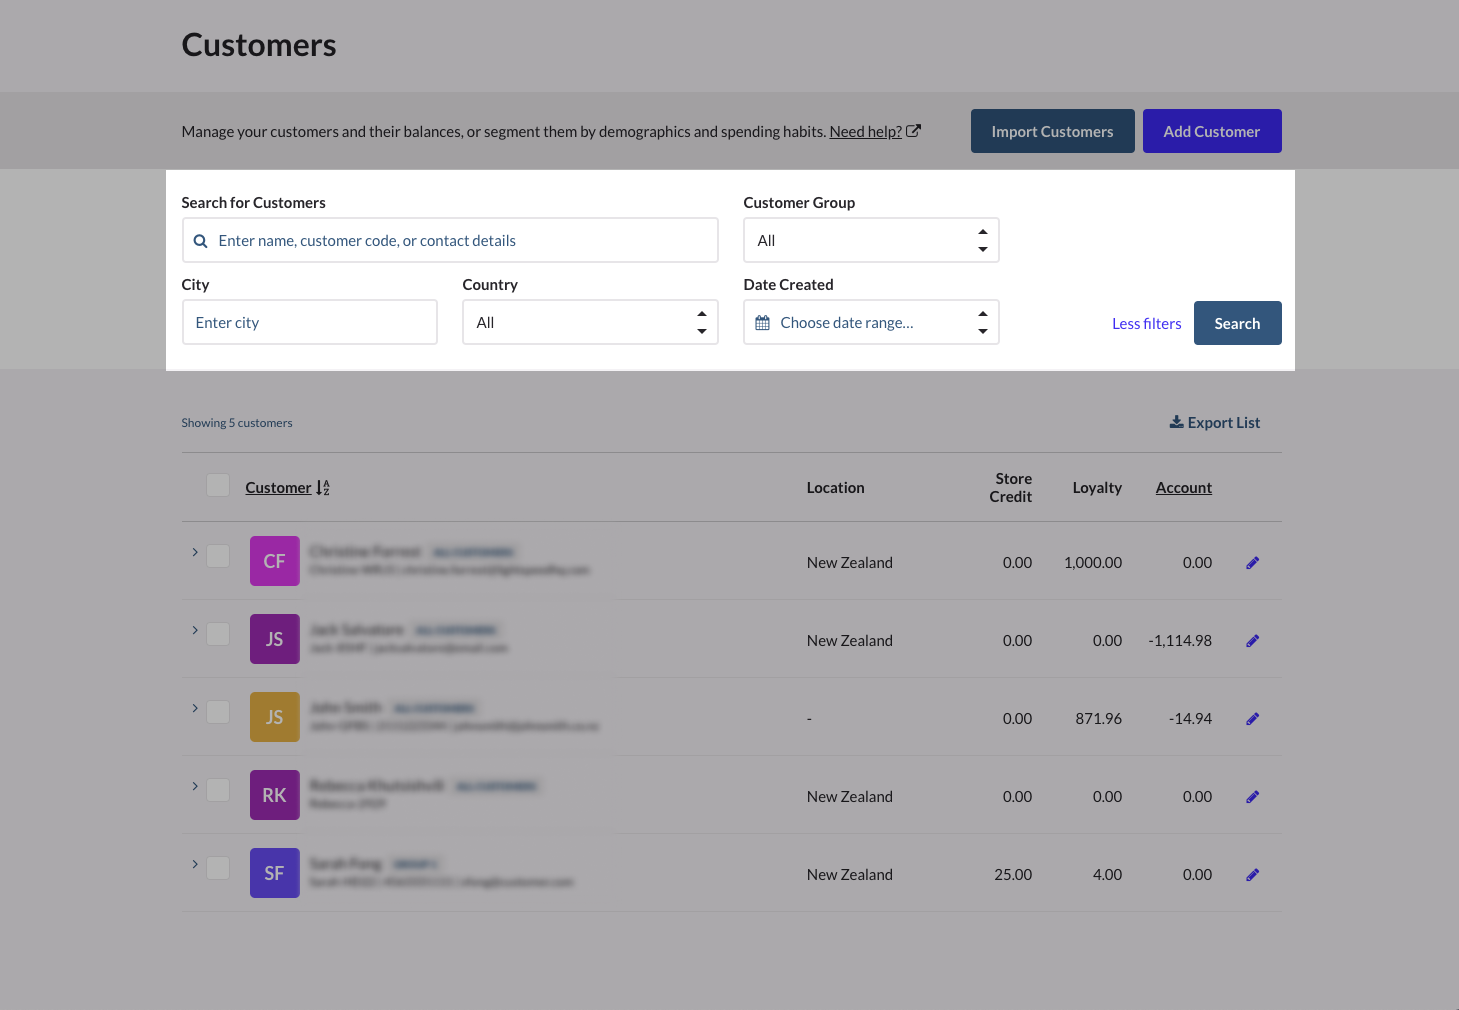
Task: Collapse filters with Less filters link
Action: [x=1146, y=324]
